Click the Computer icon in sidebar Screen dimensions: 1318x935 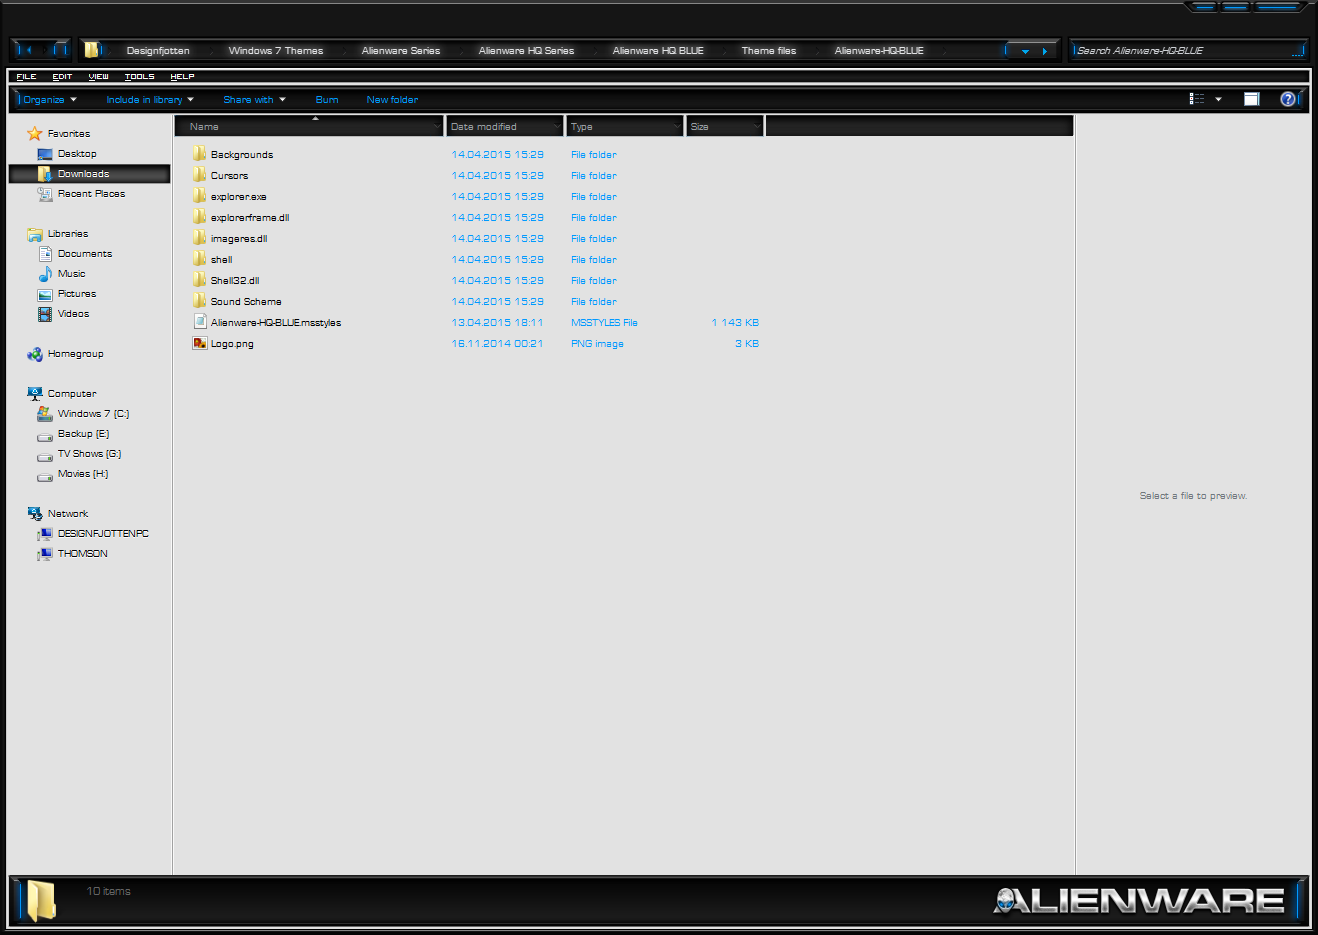click(x=35, y=394)
